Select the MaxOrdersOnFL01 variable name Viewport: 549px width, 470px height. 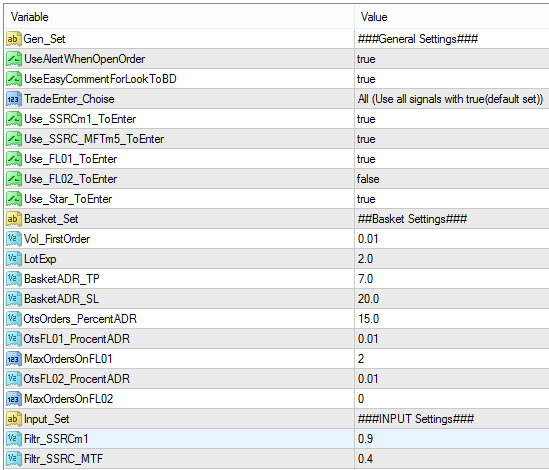click(68, 359)
